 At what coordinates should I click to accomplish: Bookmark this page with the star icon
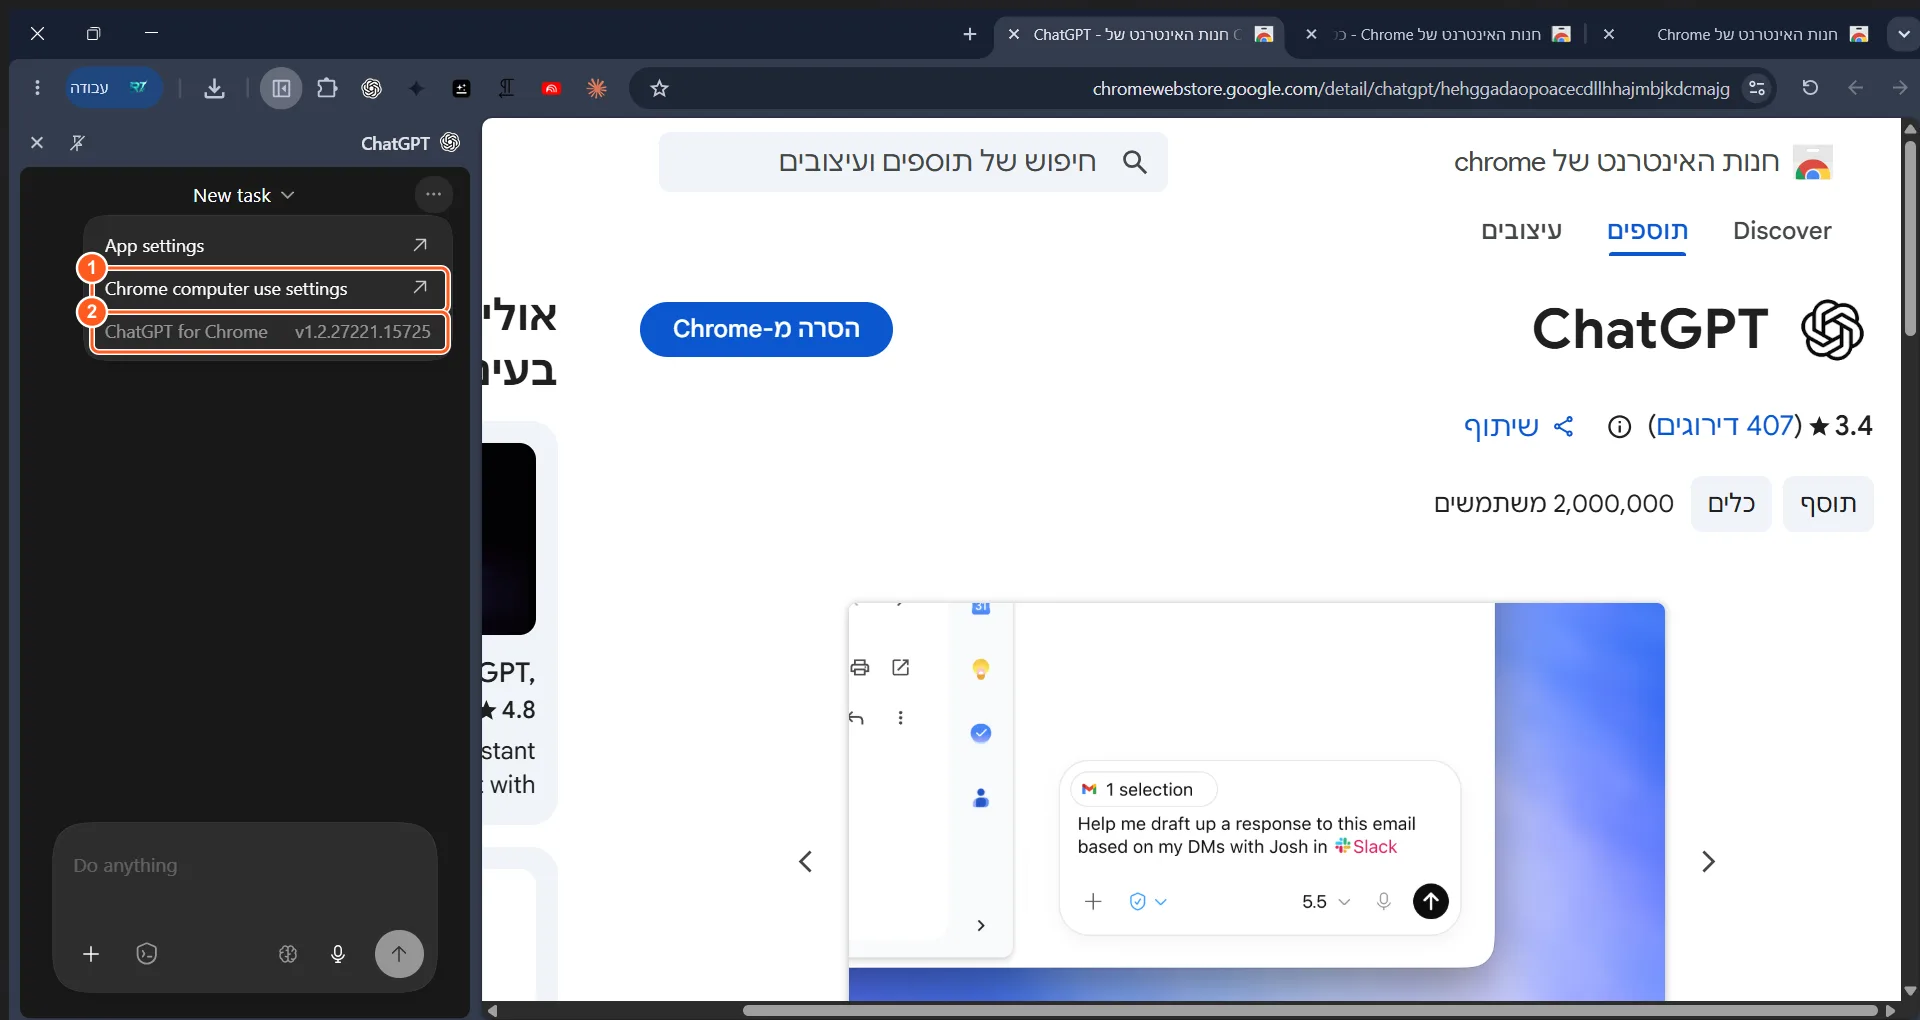[659, 88]
